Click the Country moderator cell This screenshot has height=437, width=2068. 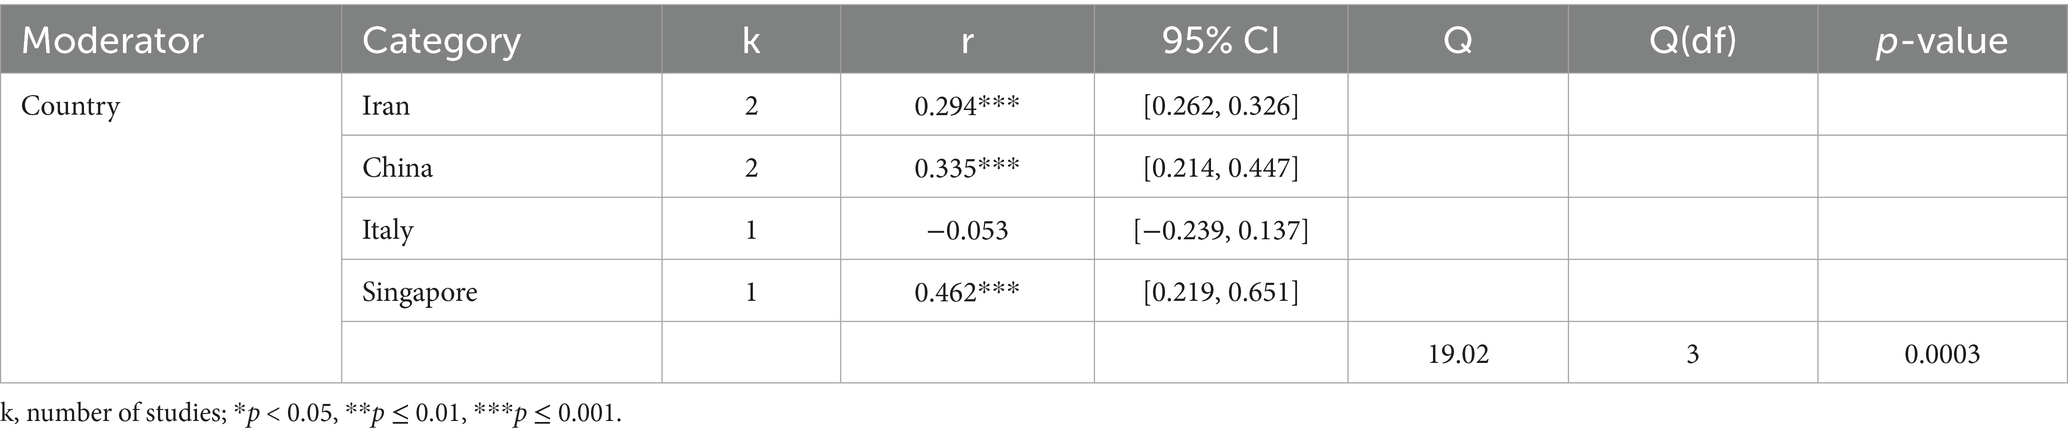(x=71, y=106)
